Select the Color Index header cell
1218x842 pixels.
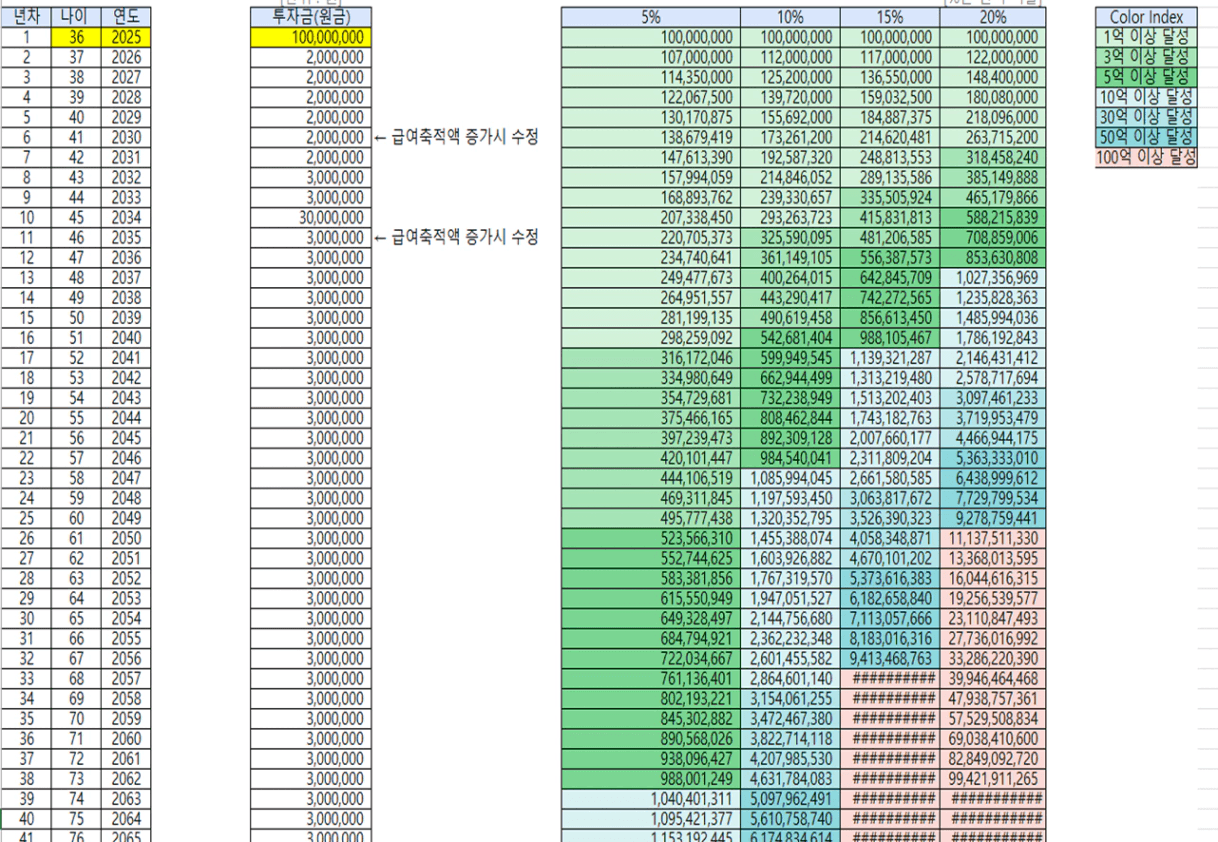(1146, 17)
